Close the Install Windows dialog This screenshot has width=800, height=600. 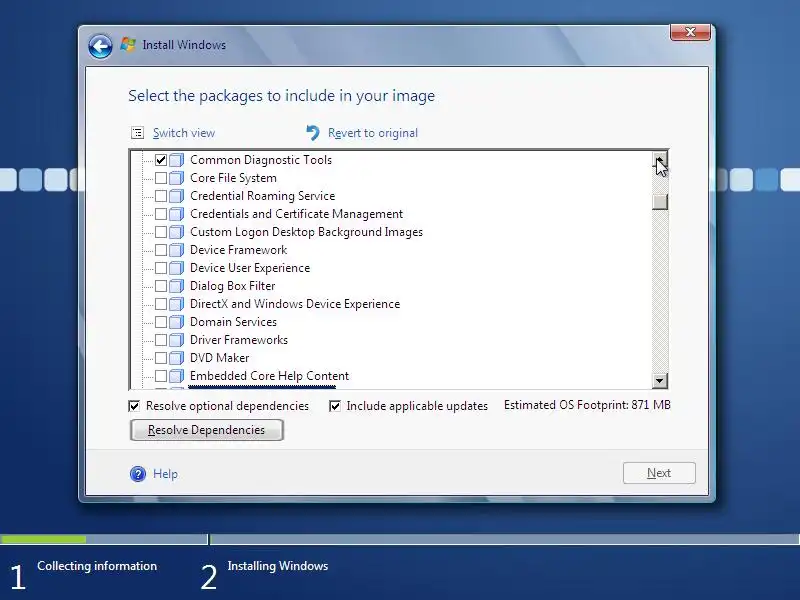click(x=690, y=32)
